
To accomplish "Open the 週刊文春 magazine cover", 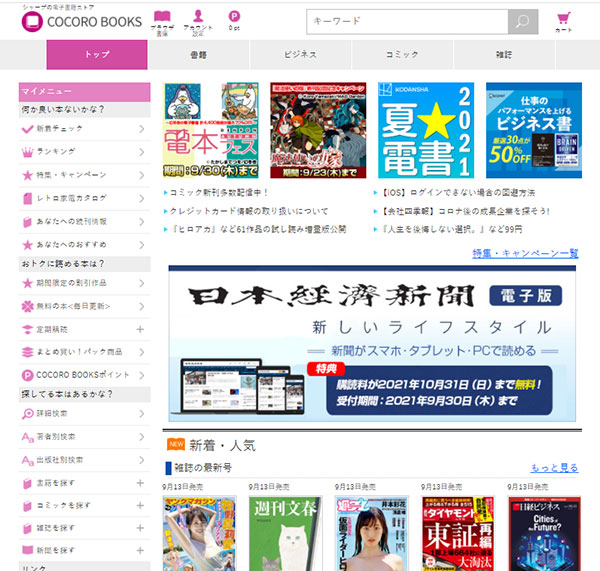I will click(x=285, y=533).
